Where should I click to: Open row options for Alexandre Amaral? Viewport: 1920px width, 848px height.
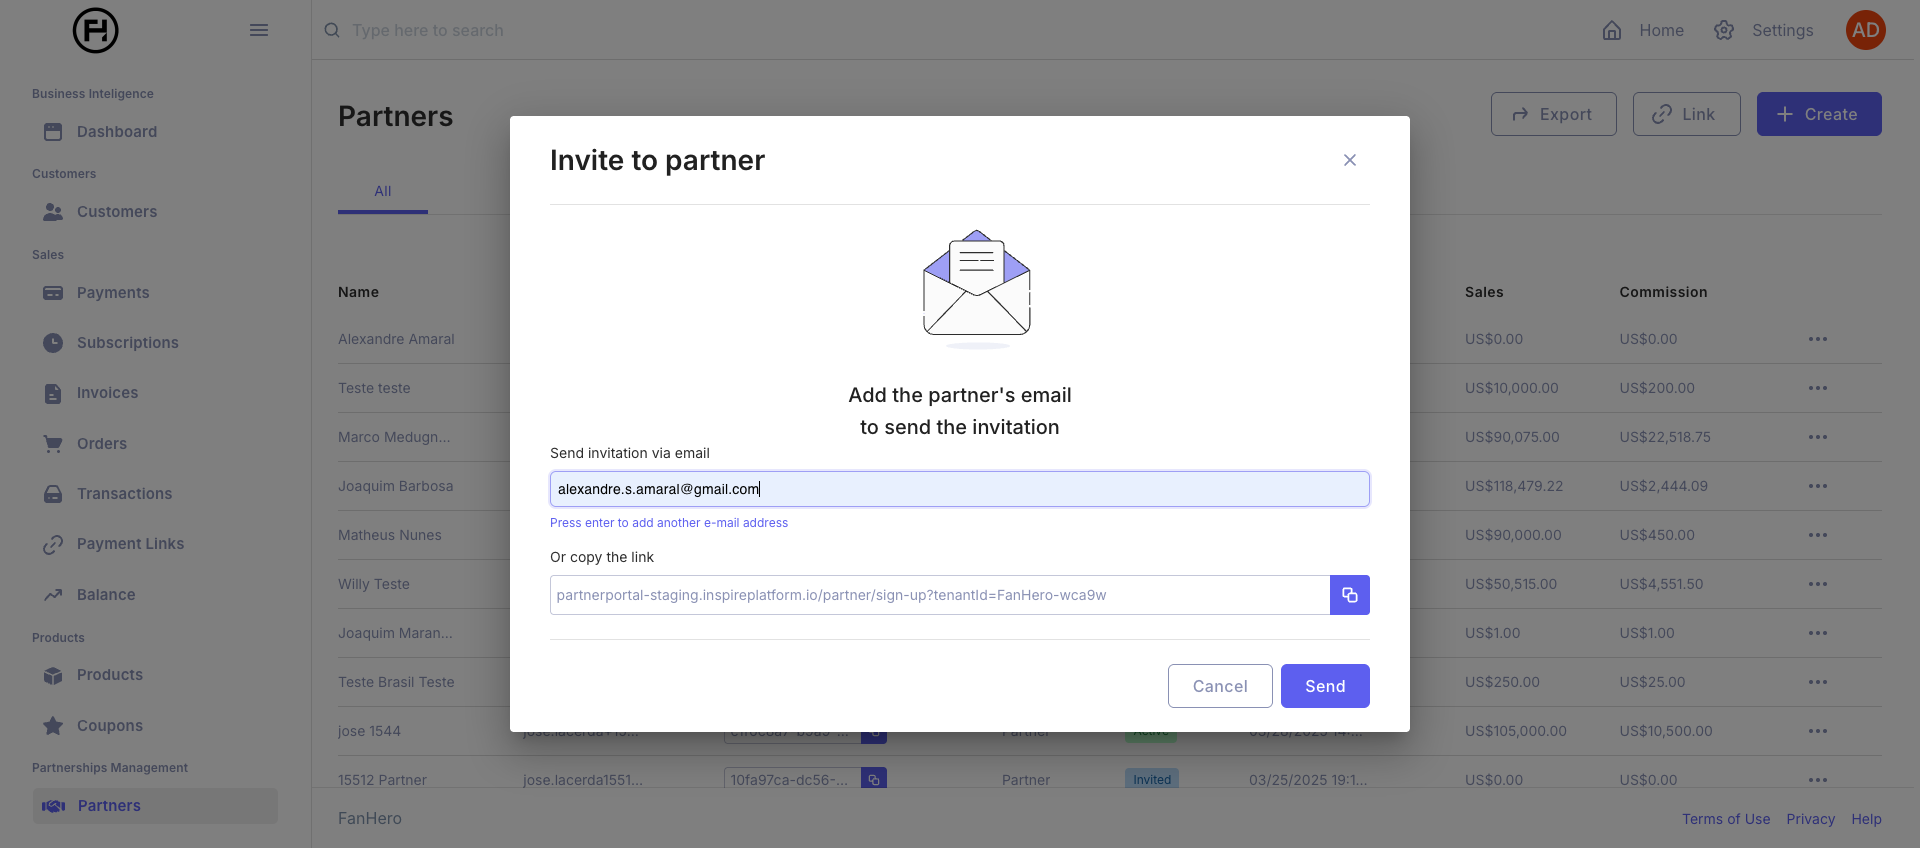click(1818, 339)
